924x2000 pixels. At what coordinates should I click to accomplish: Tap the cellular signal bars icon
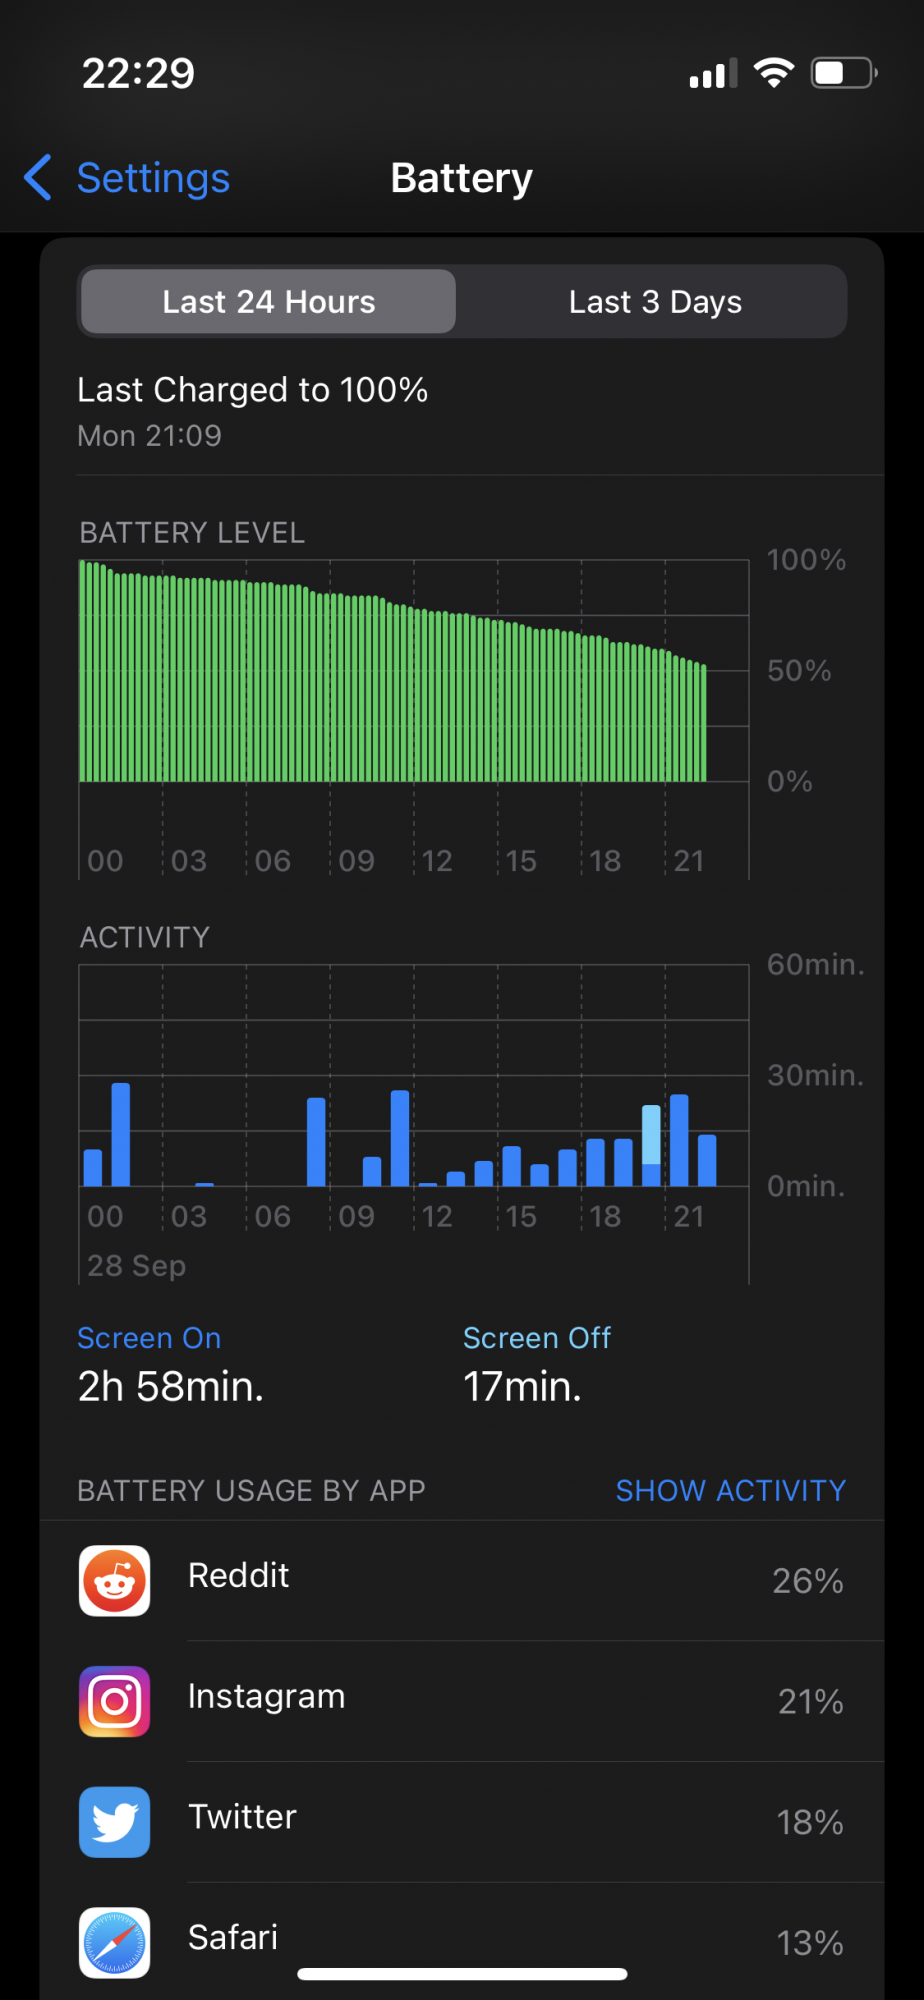tap(713, 73)
